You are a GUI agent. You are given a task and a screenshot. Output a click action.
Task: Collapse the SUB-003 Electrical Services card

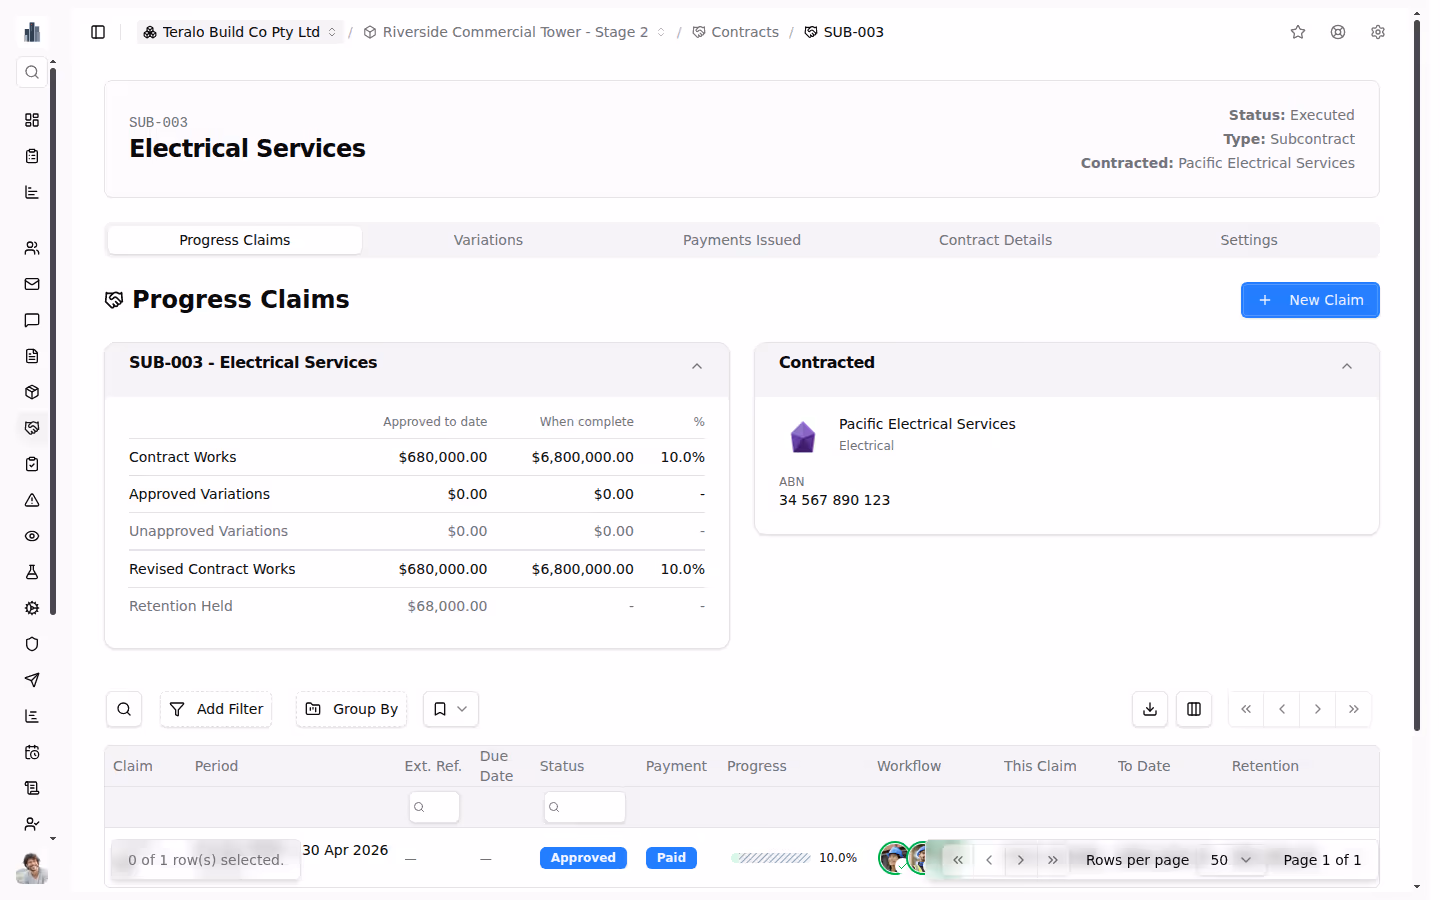coord(697,366)
